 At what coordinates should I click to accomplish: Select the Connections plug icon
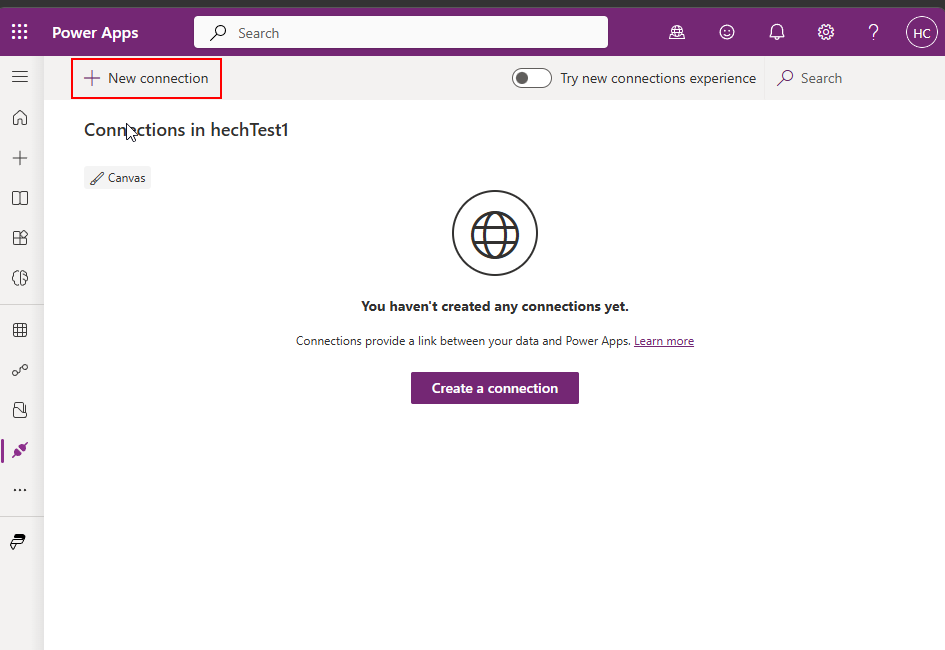[20, 450]
